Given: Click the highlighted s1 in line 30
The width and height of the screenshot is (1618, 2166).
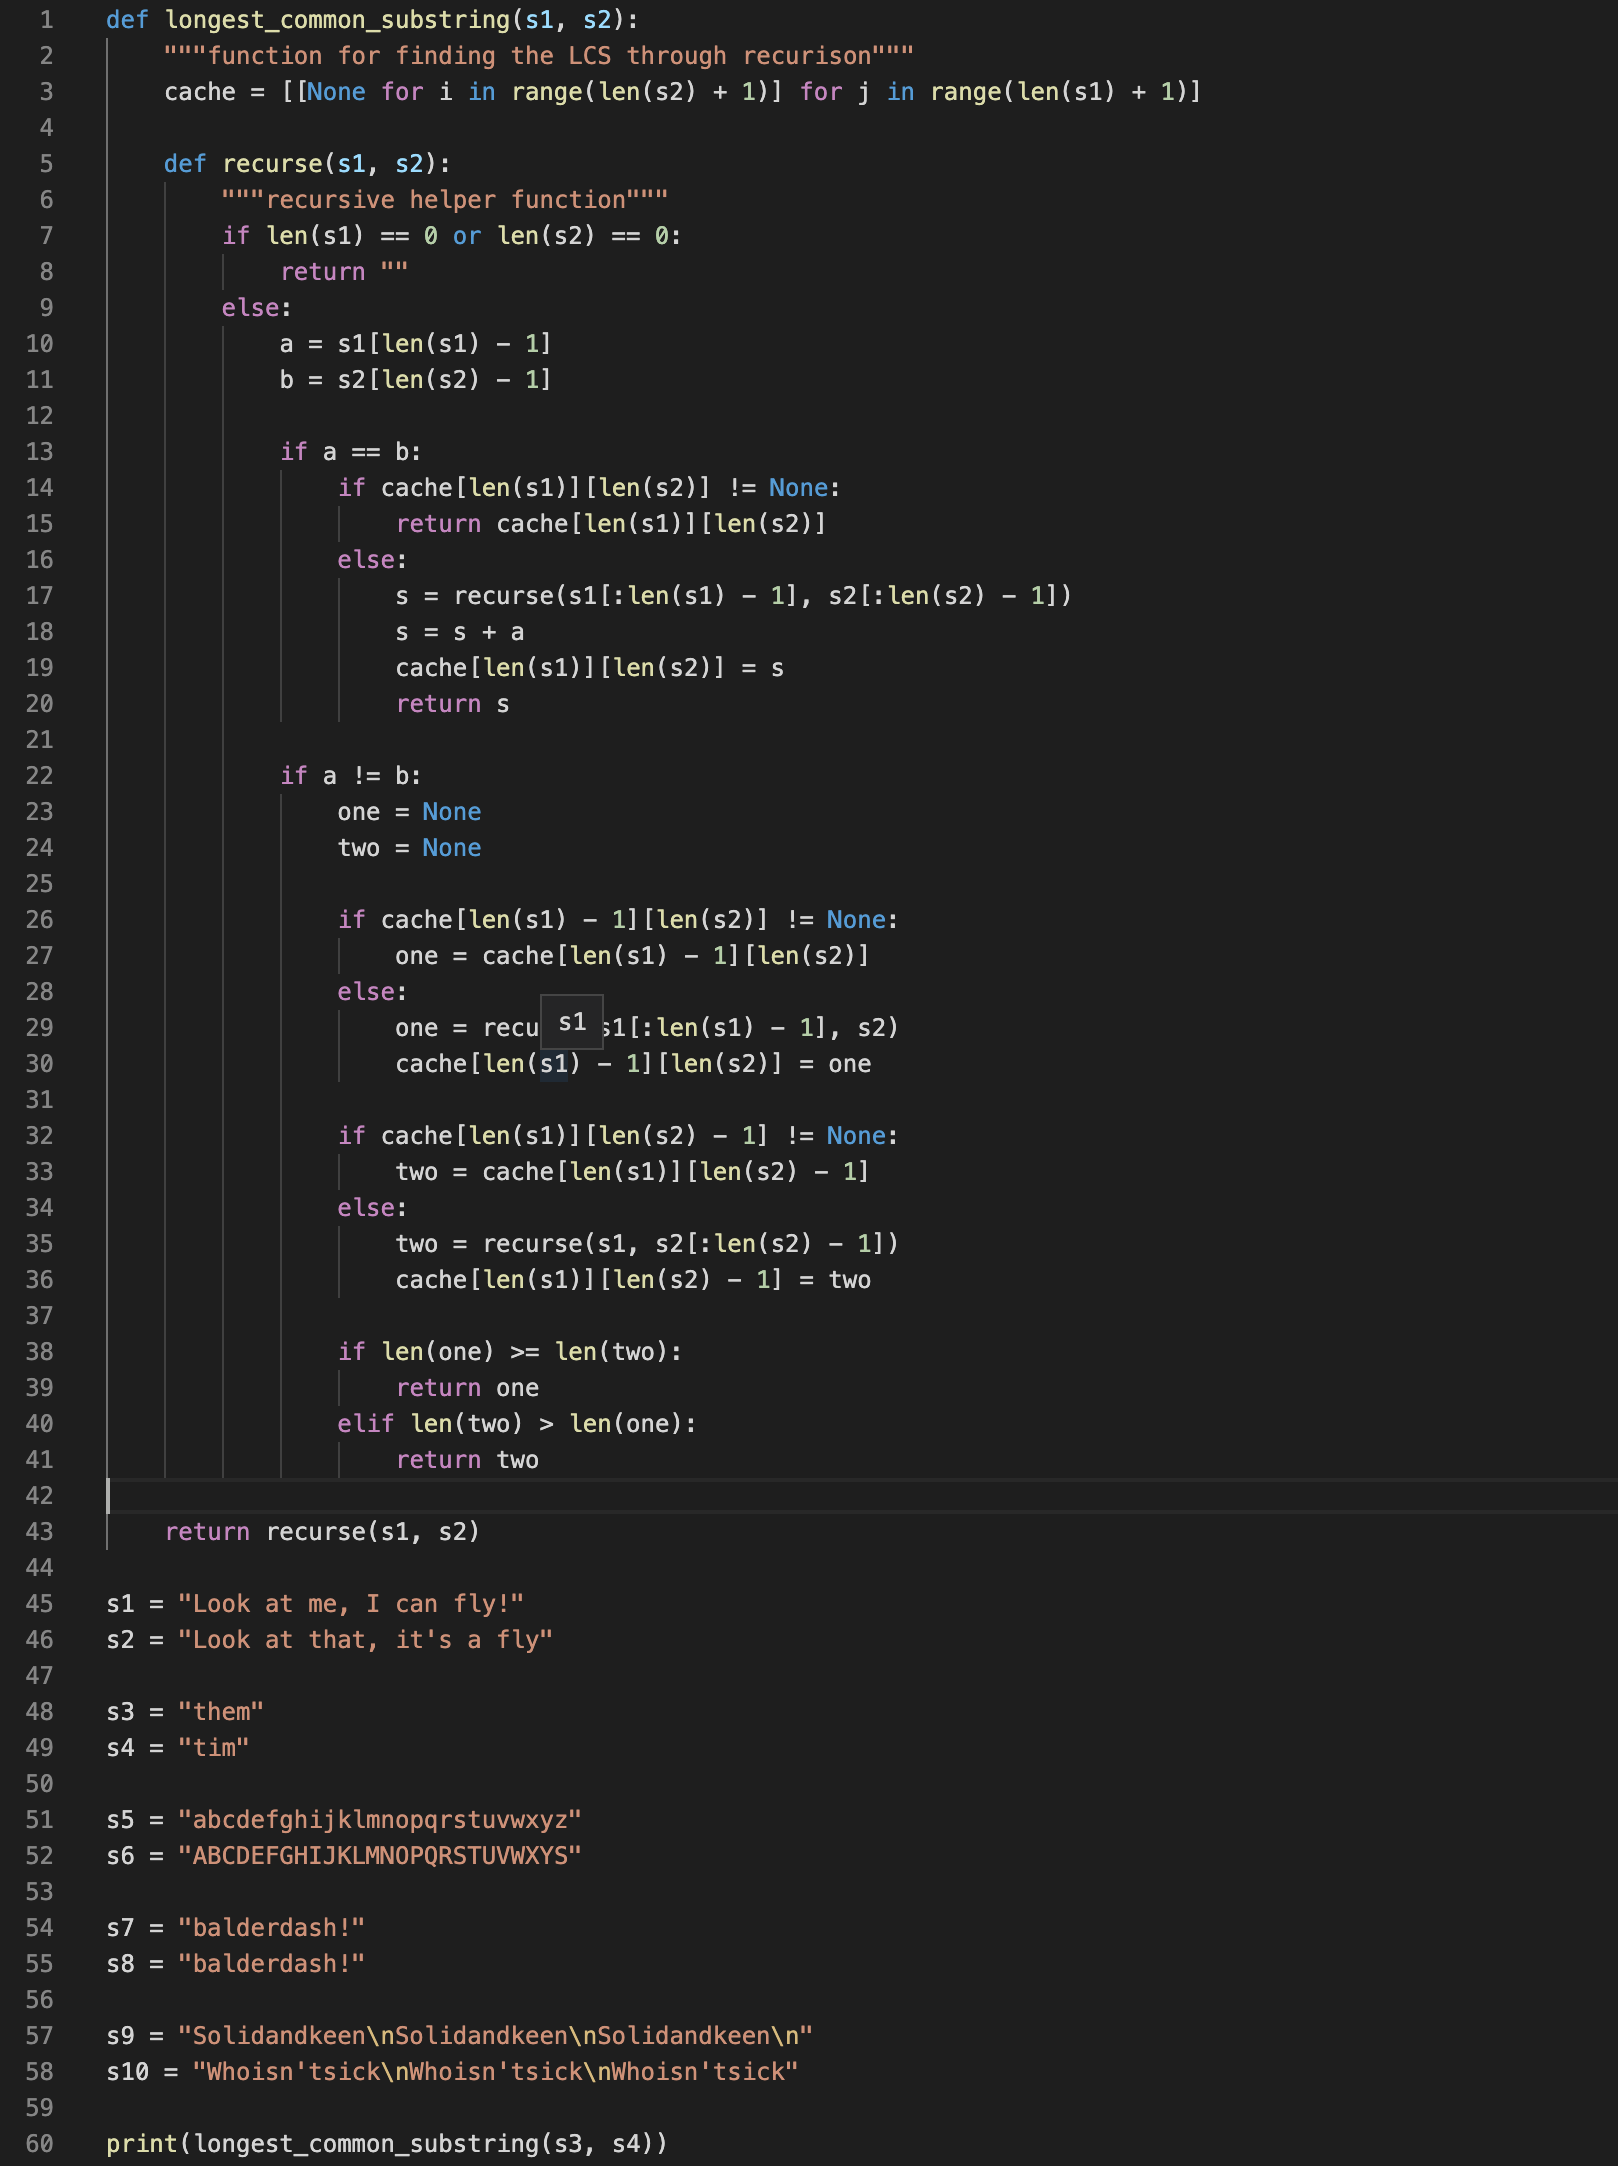Looking at the screenshot, I should [x=554, y=1064].
